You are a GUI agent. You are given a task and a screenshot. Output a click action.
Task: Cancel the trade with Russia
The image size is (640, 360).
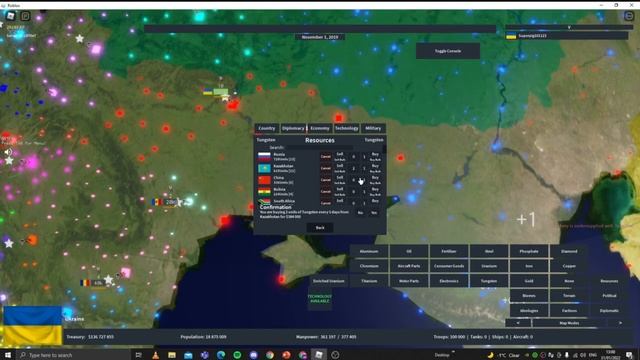click(x=325, y=157)
